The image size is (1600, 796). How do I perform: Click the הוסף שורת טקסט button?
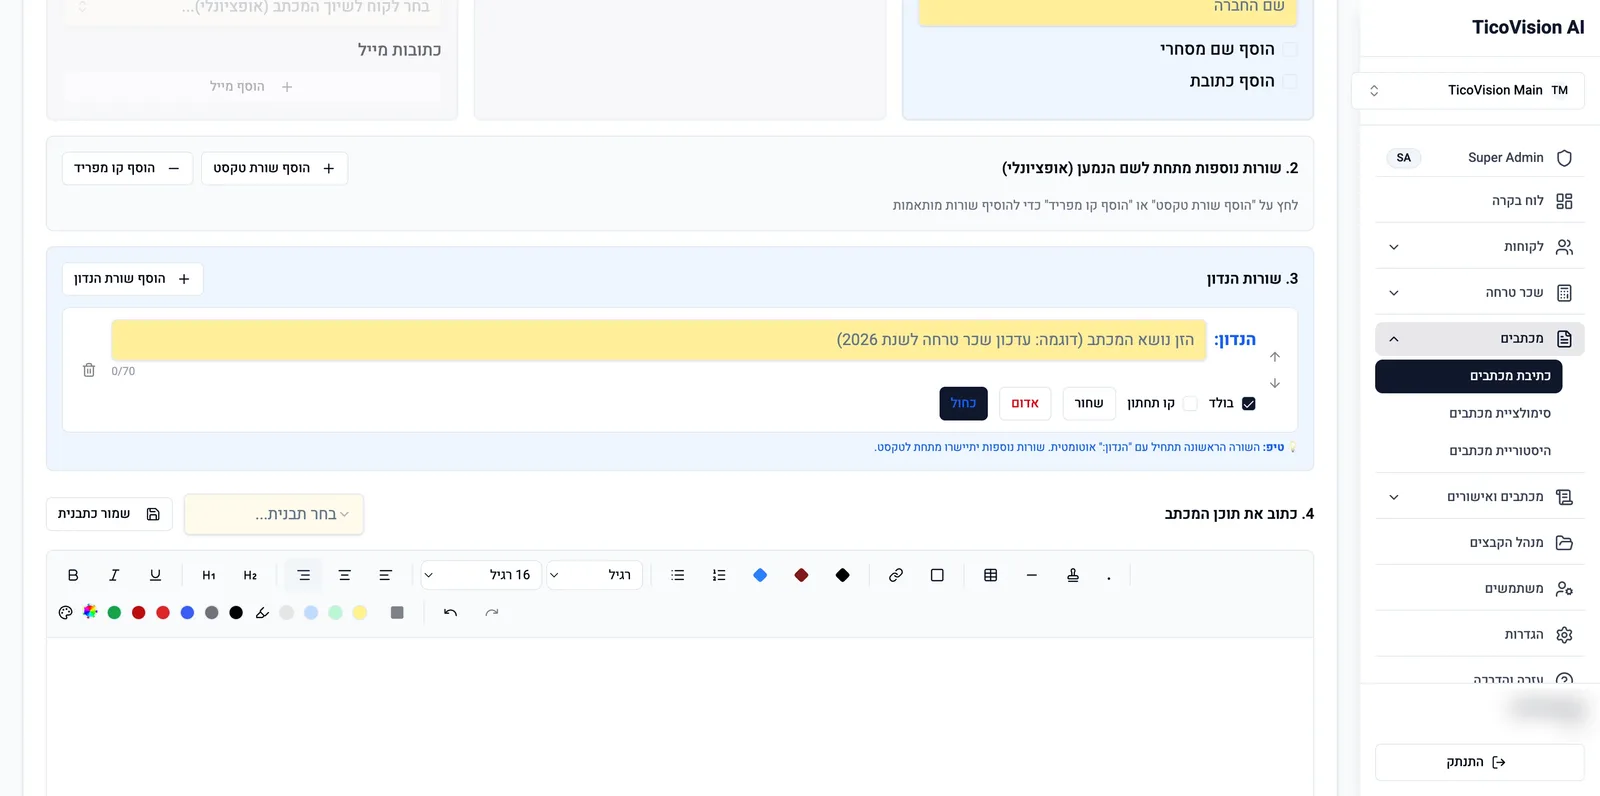(274, 168)
